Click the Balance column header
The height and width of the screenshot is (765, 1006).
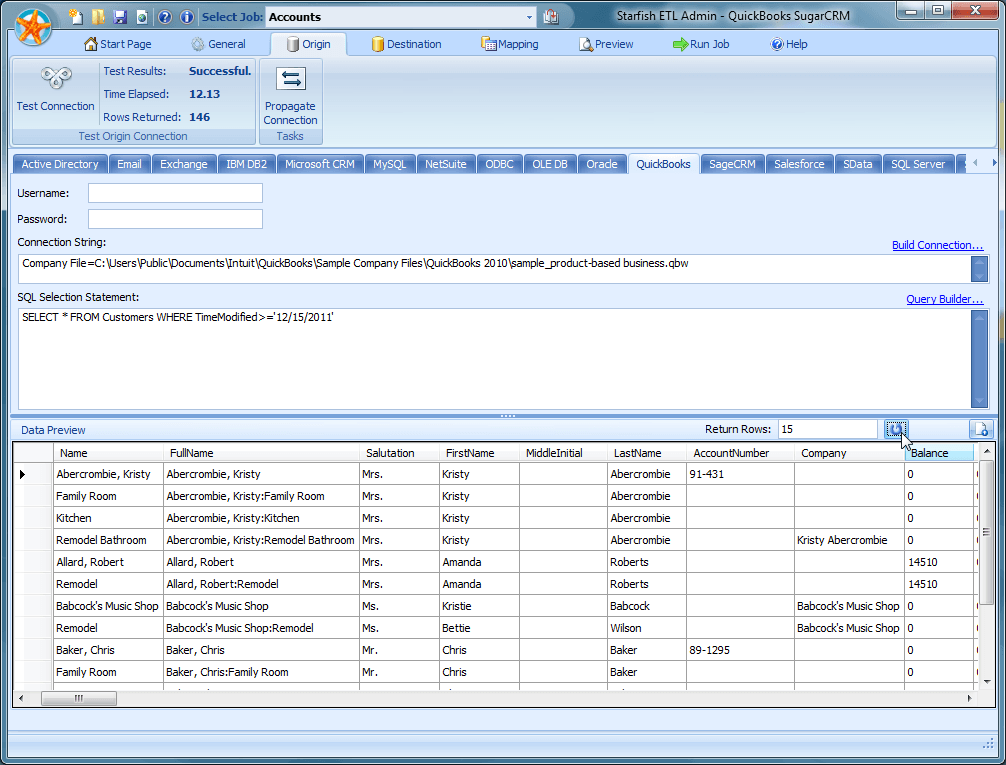point(939,453)
